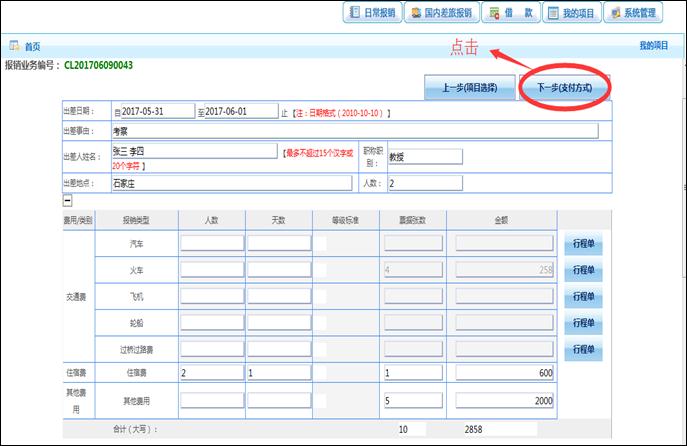
Task: Collapse the expense table with the minus icon
Action: point(66,201)
